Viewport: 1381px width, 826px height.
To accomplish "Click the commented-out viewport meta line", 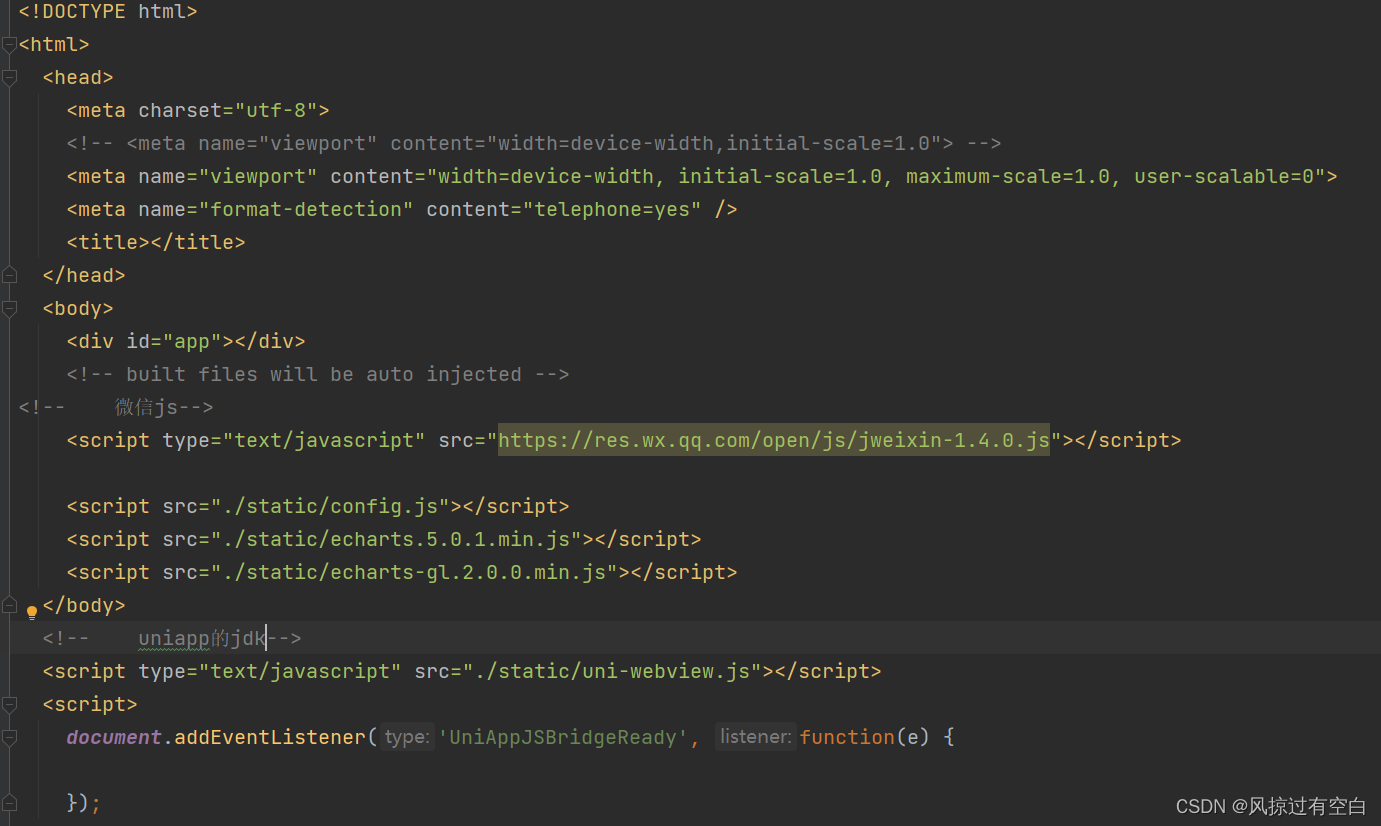I will point(534,143).
